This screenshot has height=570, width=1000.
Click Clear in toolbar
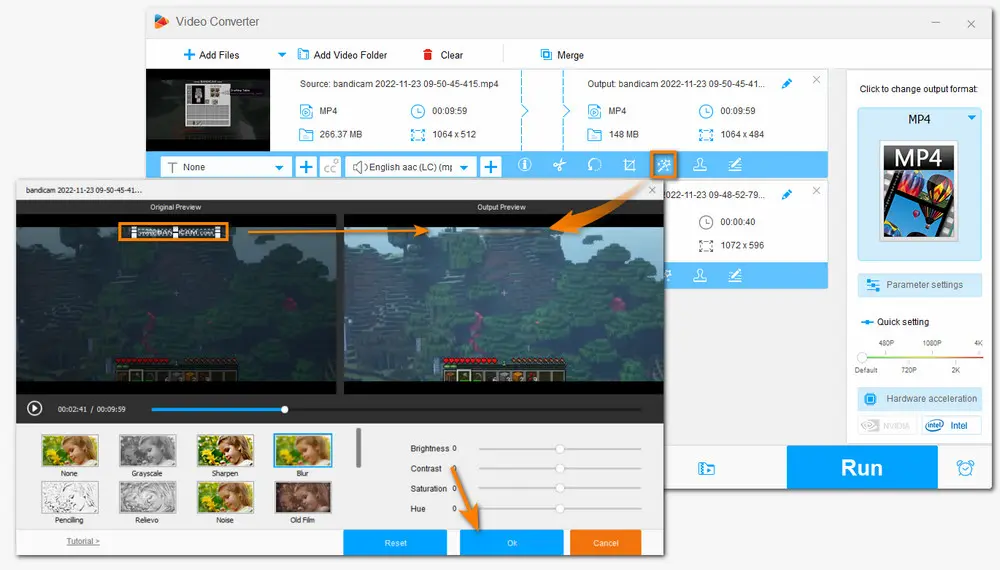(443, 55)
